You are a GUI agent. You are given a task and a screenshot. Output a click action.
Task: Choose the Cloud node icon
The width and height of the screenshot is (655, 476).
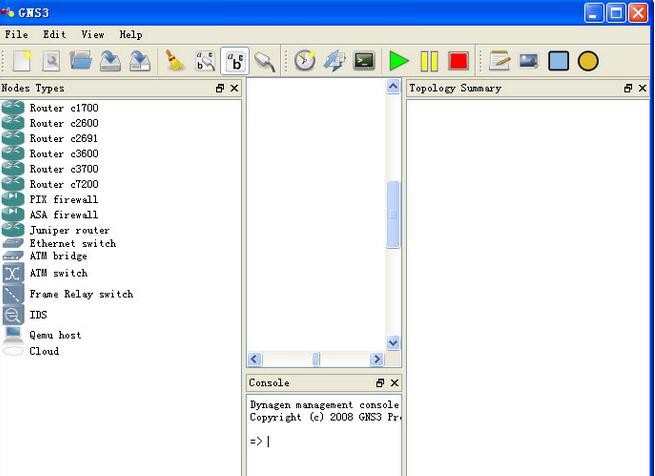point(13,351)
